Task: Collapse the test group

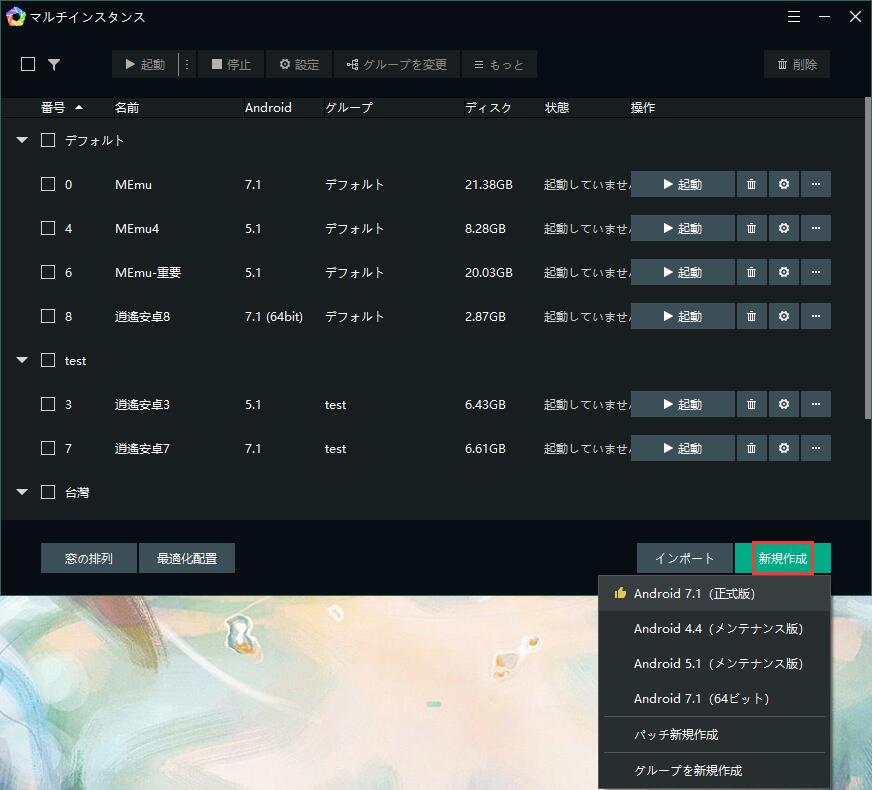Action: tap(21, 360)
